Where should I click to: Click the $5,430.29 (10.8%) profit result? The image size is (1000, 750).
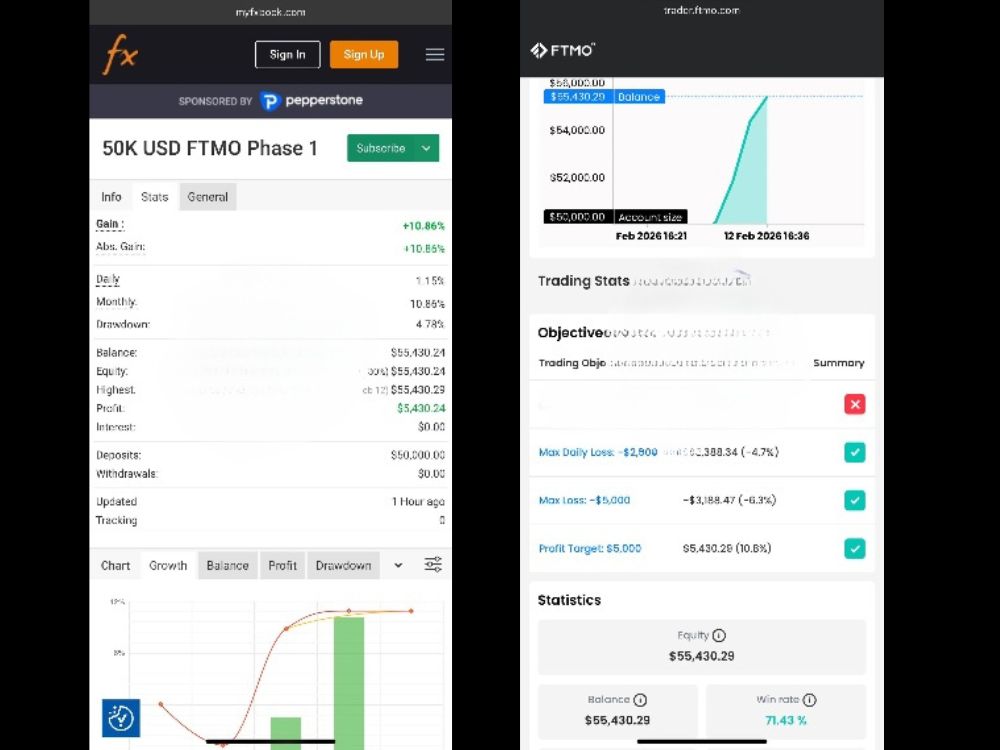coord(726,548)
